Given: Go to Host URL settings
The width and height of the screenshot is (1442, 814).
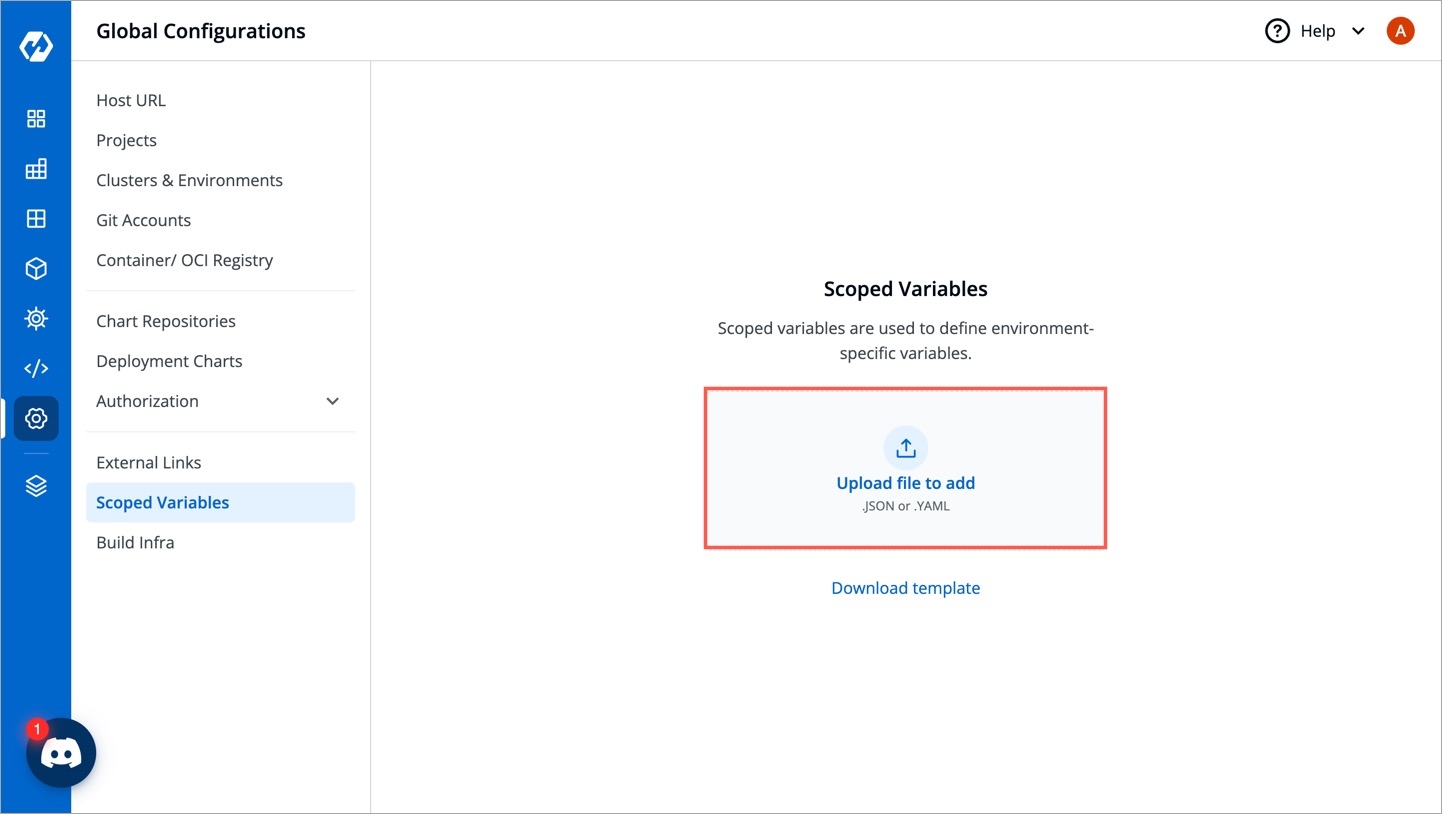Looking at the screenshot, I should [x=131, y=100].
